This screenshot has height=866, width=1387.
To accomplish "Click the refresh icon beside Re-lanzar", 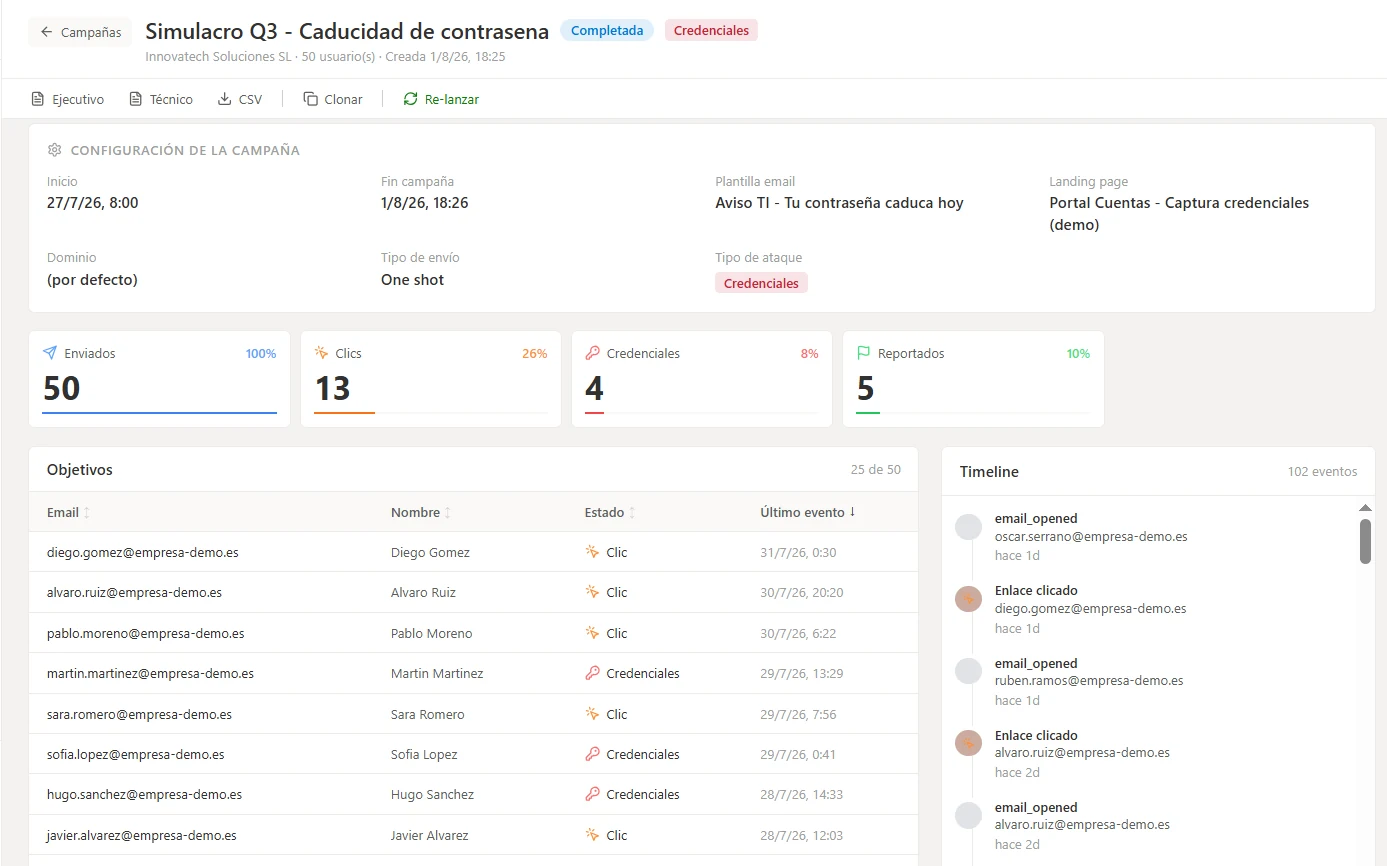I will point(410,99).
